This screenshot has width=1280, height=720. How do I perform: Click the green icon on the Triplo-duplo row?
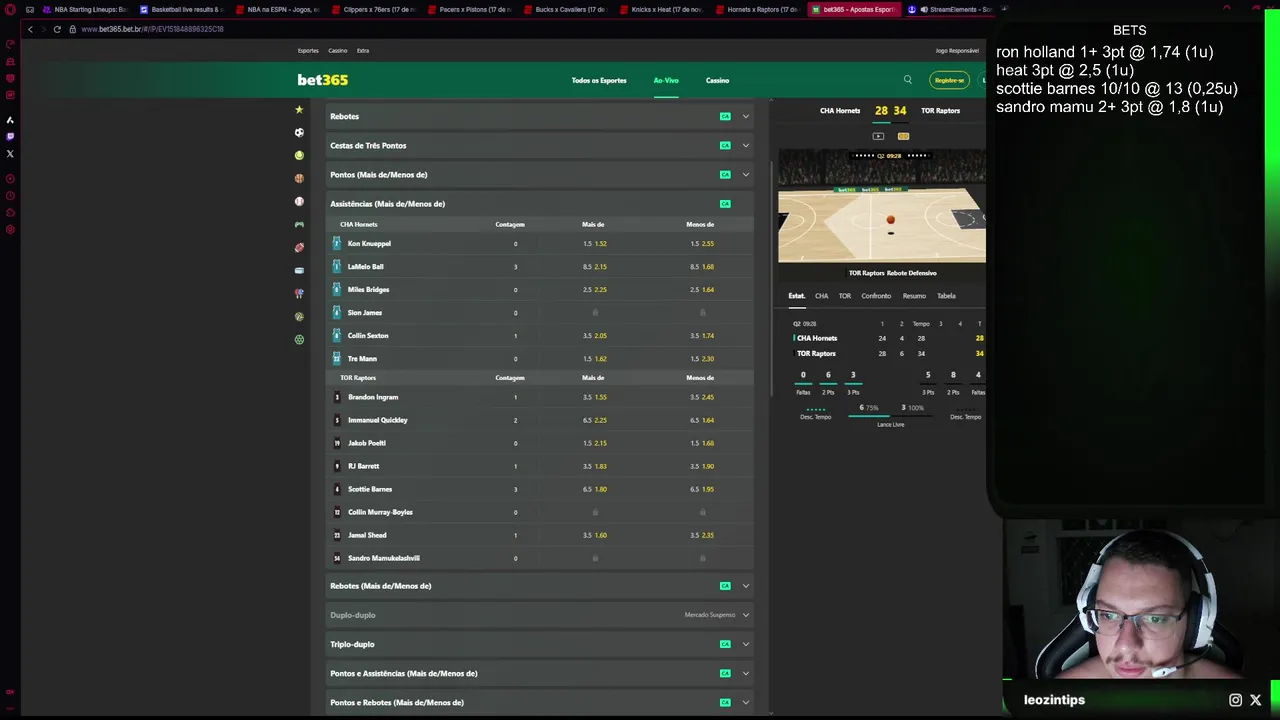pyautogui.click(x=725, y=644)
